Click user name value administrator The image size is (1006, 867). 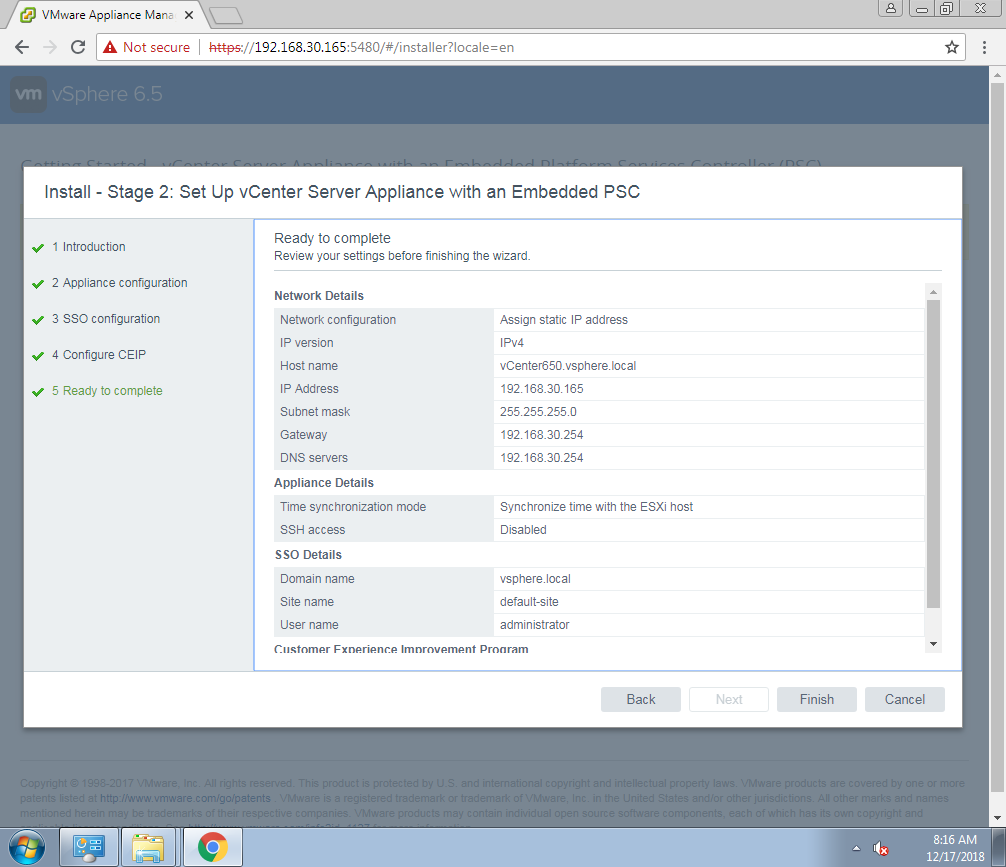[x=534, y=625]
